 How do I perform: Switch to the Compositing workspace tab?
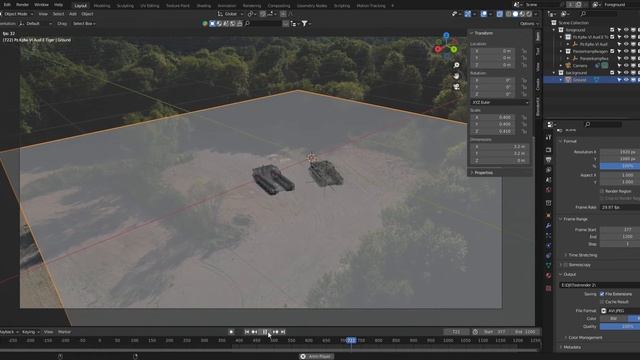click(x=279, y=6)
